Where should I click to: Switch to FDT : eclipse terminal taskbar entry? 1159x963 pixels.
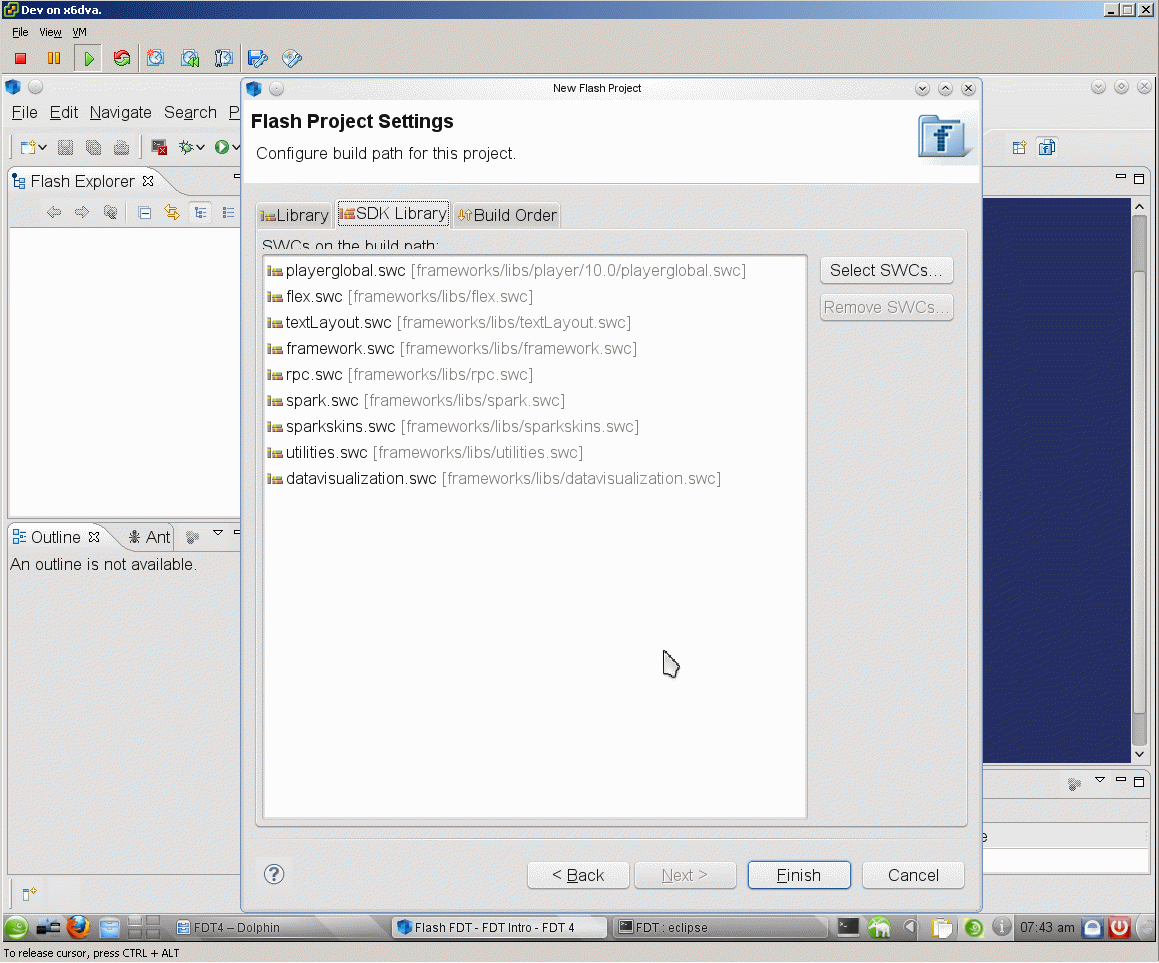point(721,928)
